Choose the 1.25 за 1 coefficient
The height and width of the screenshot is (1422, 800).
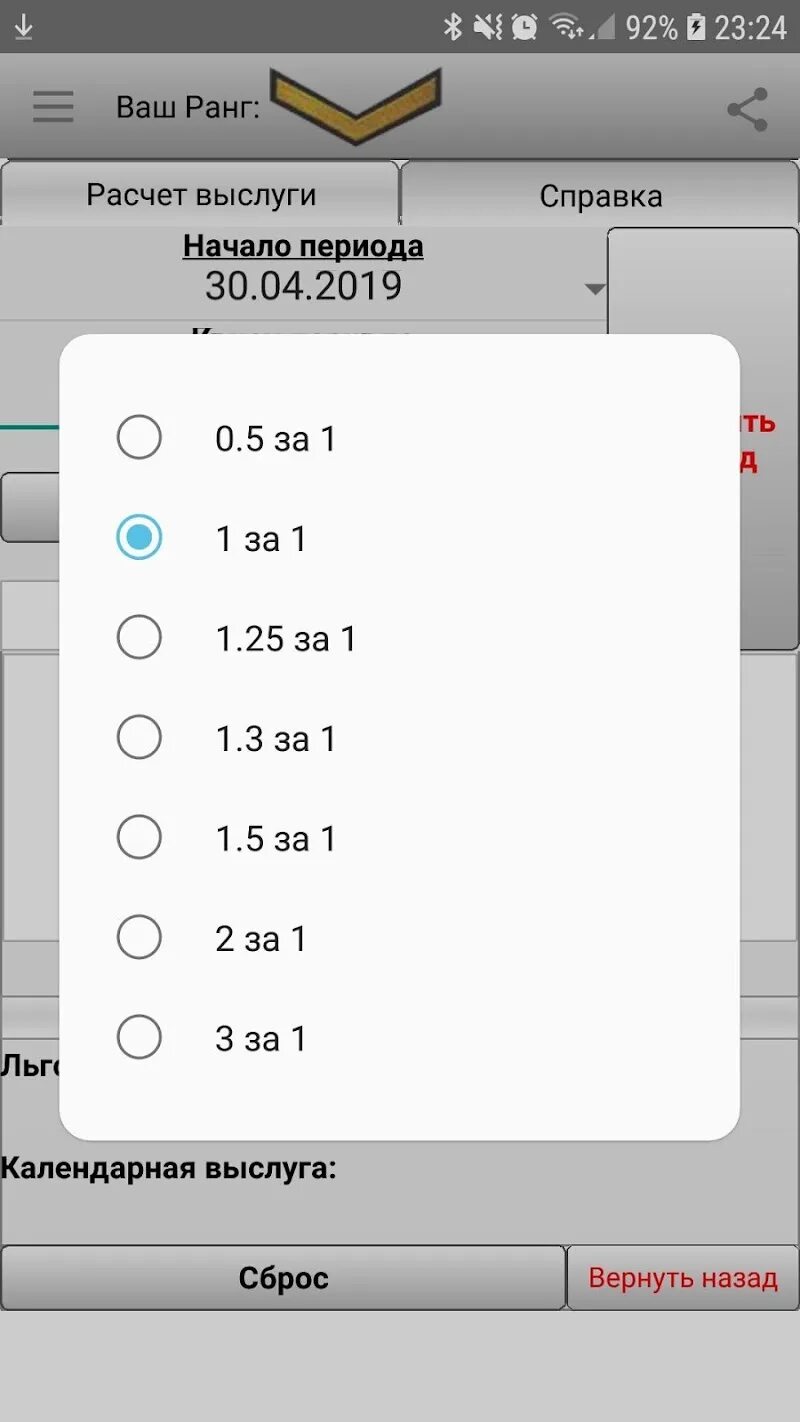(x=399, y=638)
